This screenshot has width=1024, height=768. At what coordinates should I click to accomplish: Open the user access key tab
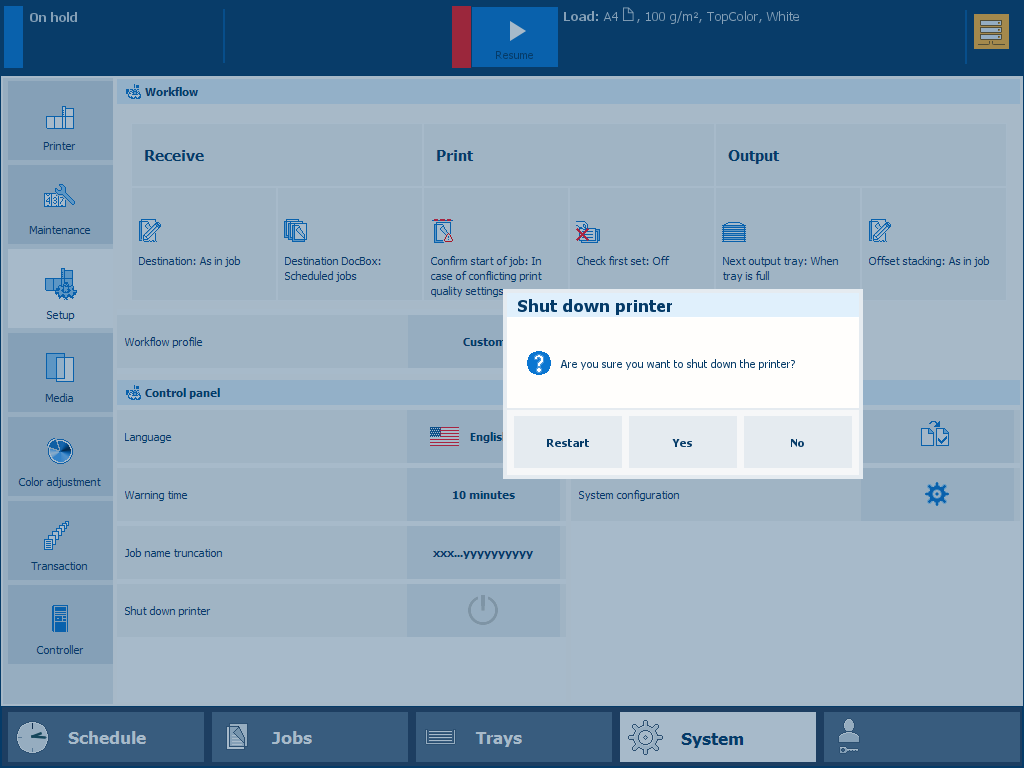[x=921, y=737]
